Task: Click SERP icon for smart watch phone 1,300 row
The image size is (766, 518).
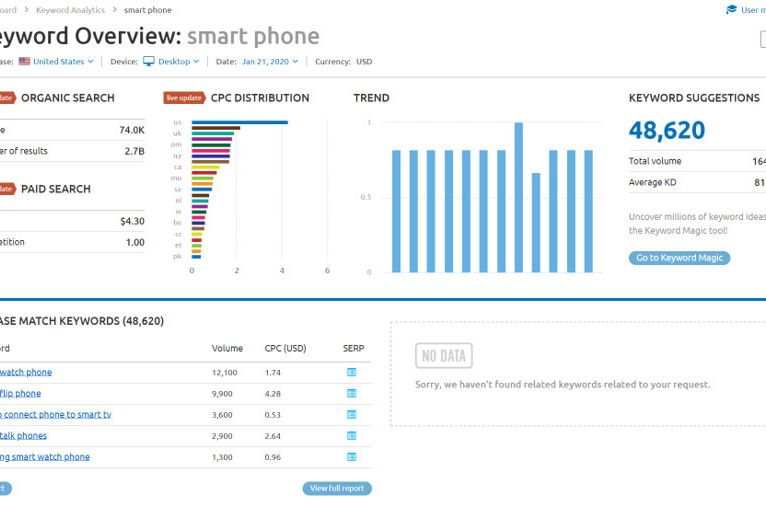Action: click(351, 456)
